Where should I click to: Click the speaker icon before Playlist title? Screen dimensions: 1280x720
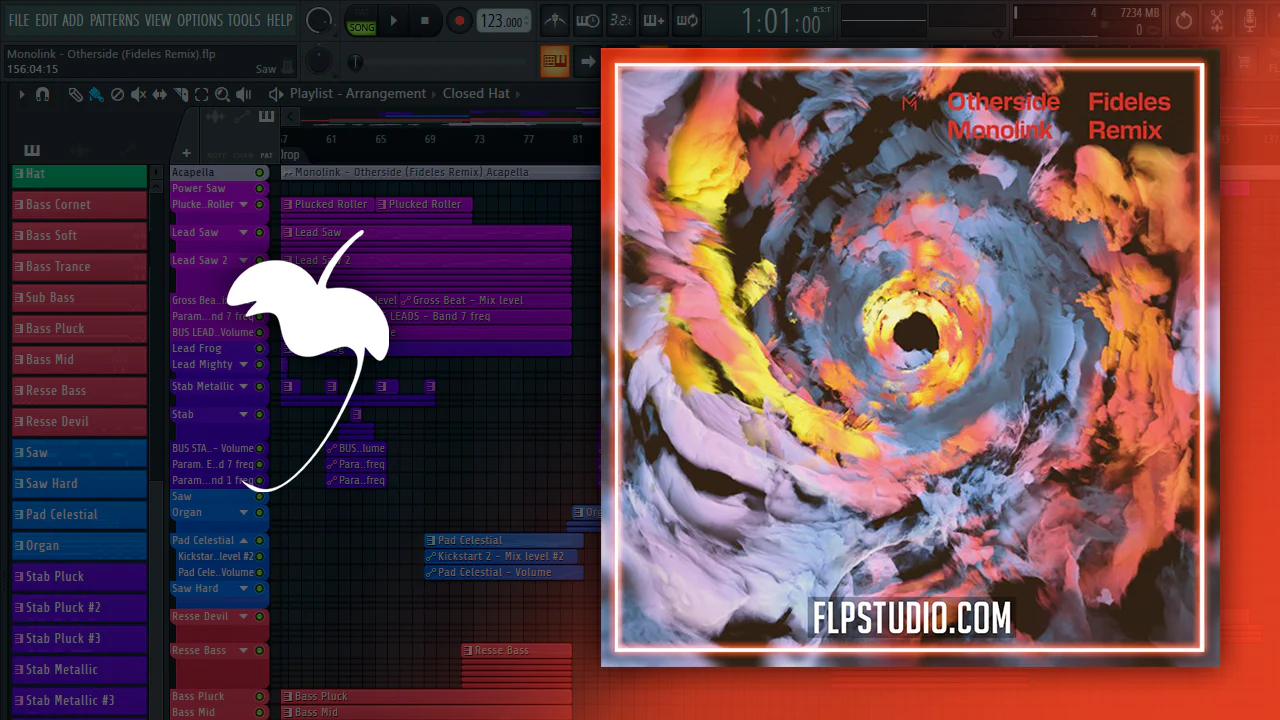[276, 94]
